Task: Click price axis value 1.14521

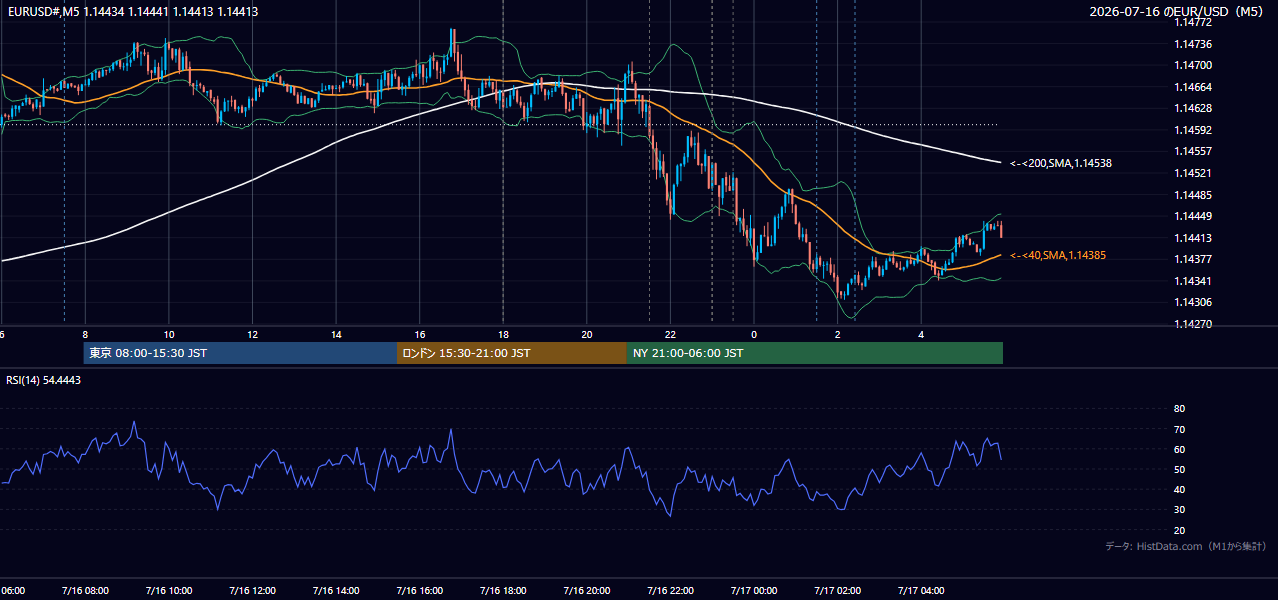Action: pos(1192,173)
